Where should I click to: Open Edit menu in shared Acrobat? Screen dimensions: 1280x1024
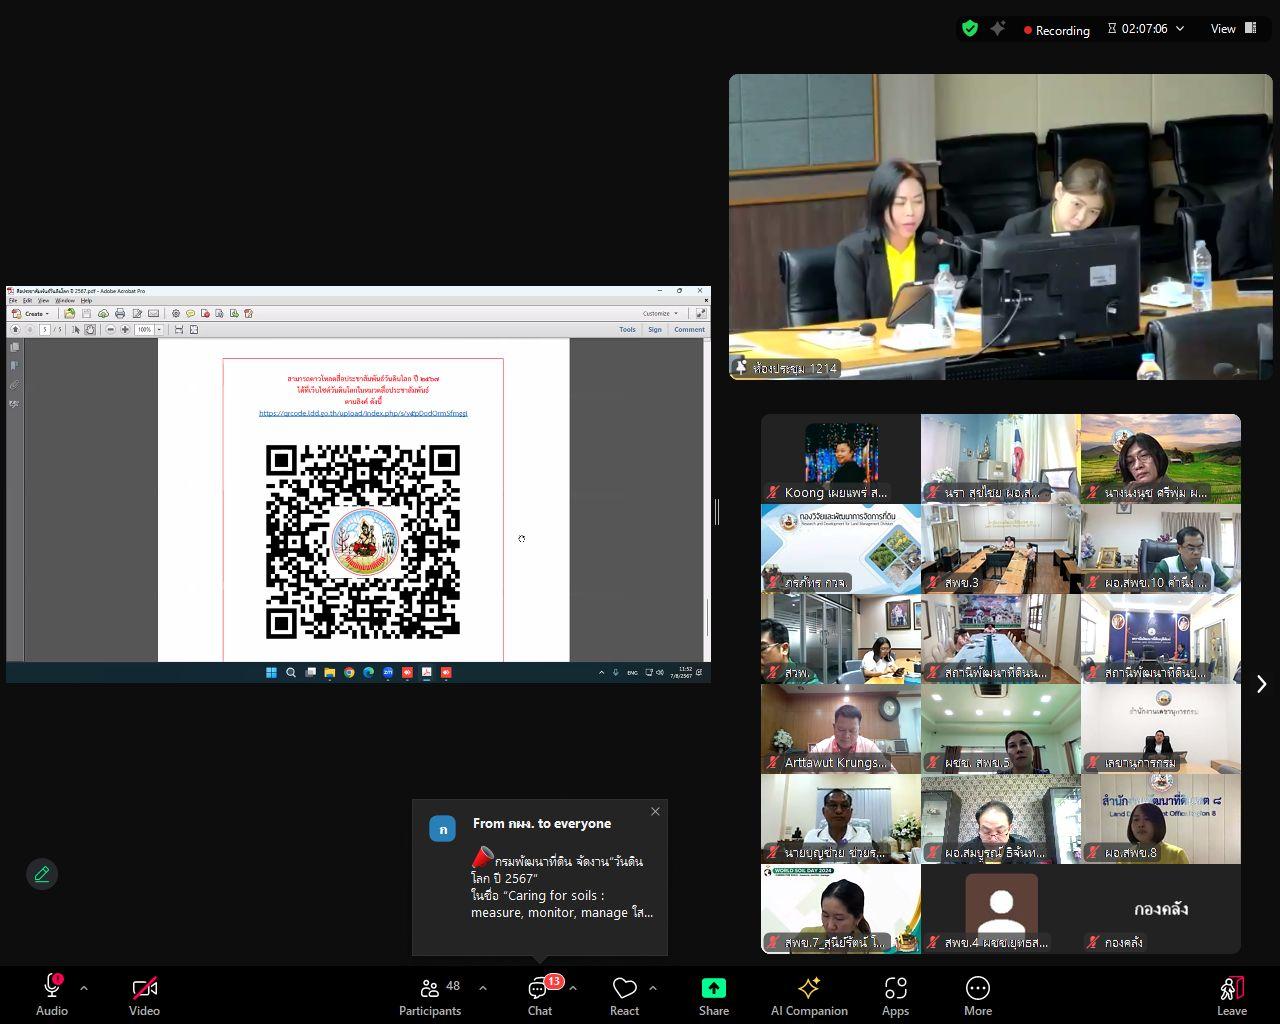(27, 300)
